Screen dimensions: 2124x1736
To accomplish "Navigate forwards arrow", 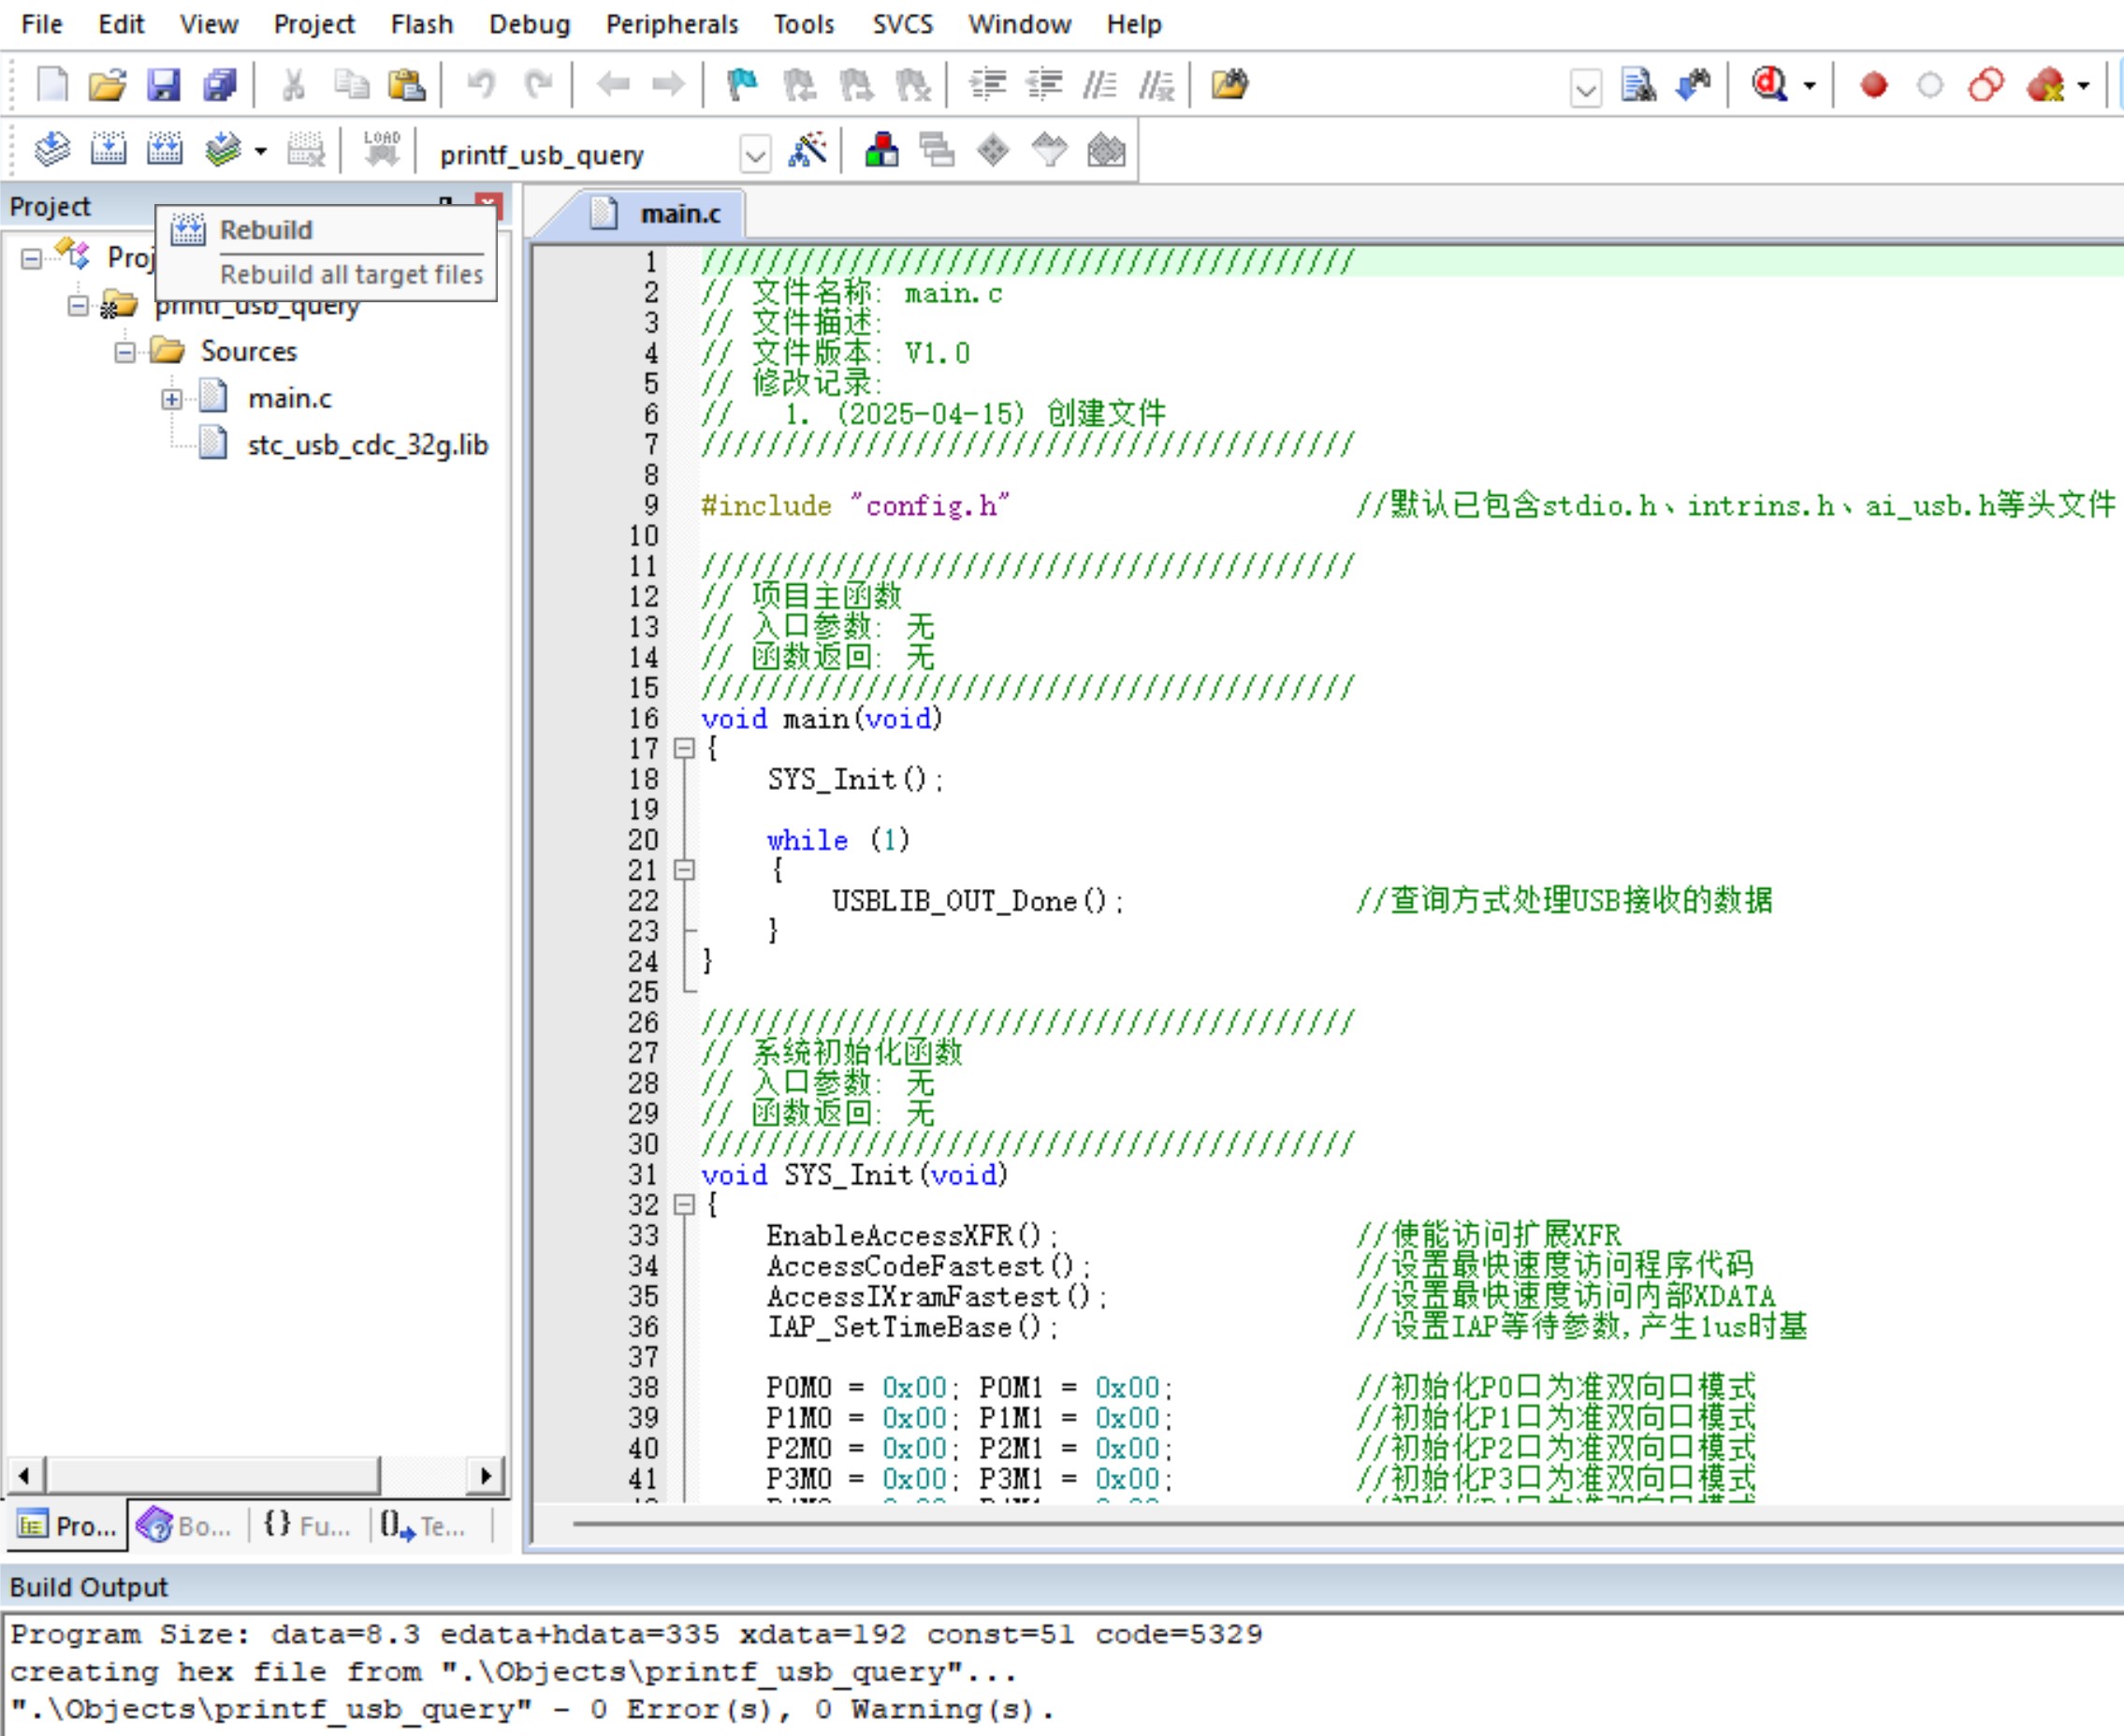I will click(x=668, y=85).
